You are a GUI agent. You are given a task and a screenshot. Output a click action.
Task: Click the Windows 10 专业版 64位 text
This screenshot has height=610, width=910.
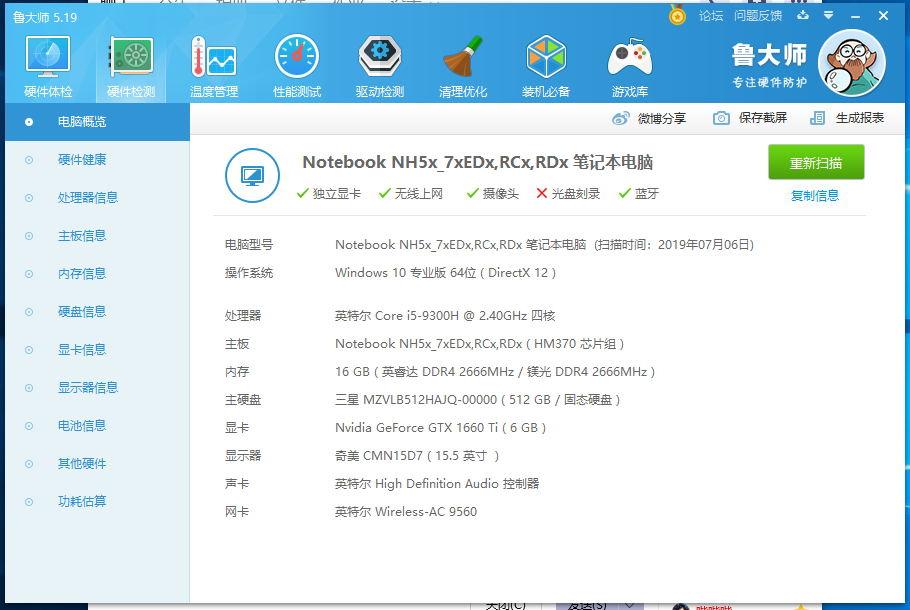(446, 273)
